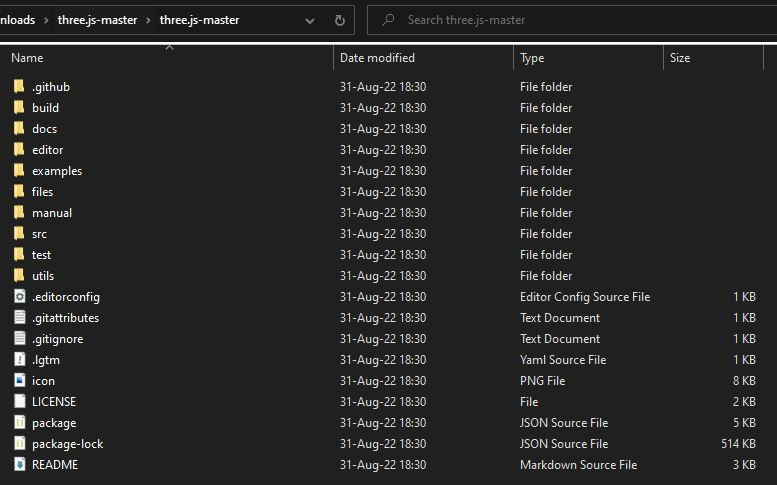Expand the chevron between the three.js-master breadcrumbs

point(148,20)
